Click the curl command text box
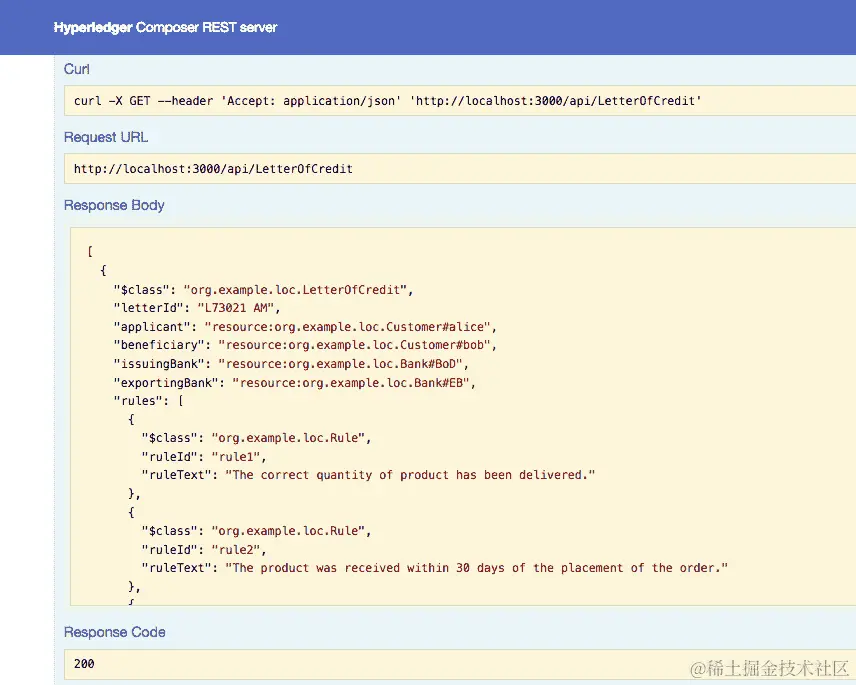The height and width of the screenshot is (685, 856). coord(460,100)
